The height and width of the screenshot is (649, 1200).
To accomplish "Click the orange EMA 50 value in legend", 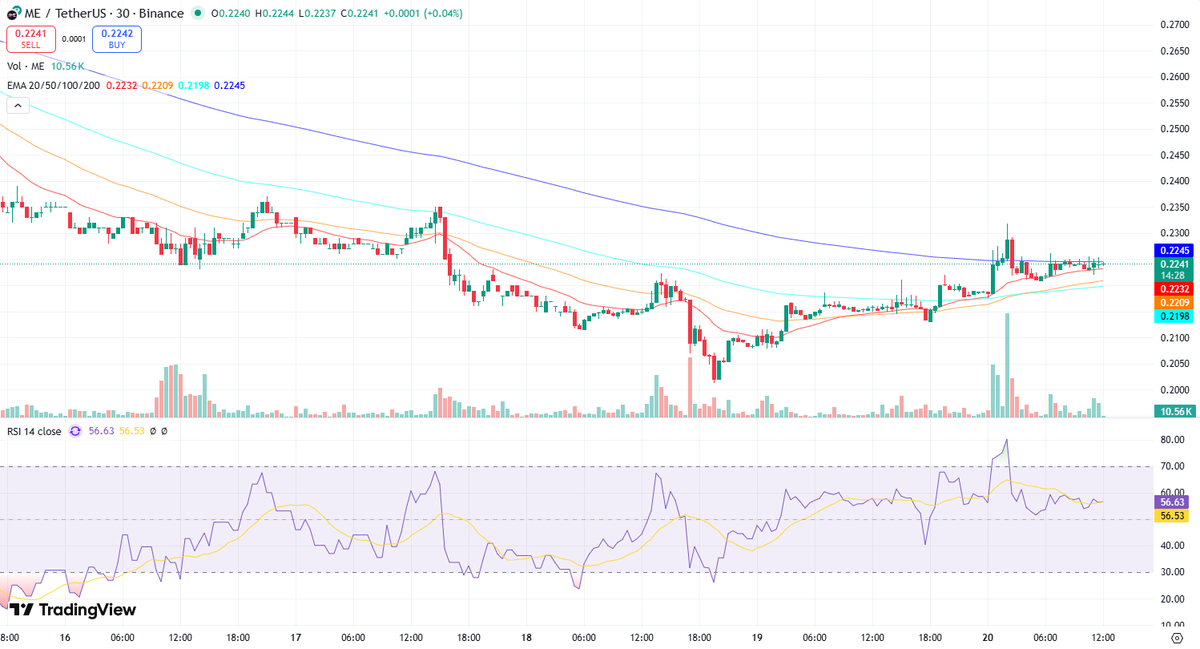I will pyautogui.click(x=158, y=86).
